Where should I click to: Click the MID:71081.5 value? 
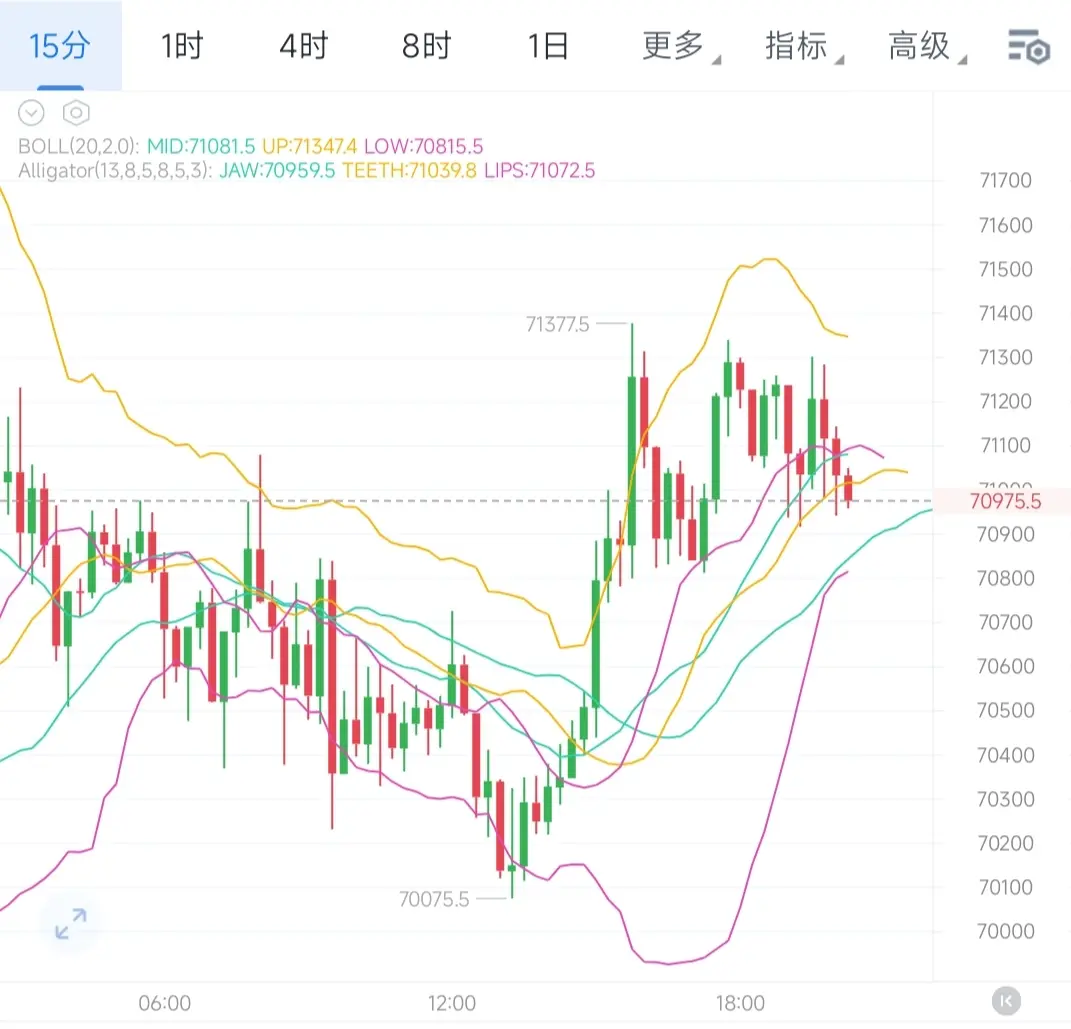[x=201, y=146]
